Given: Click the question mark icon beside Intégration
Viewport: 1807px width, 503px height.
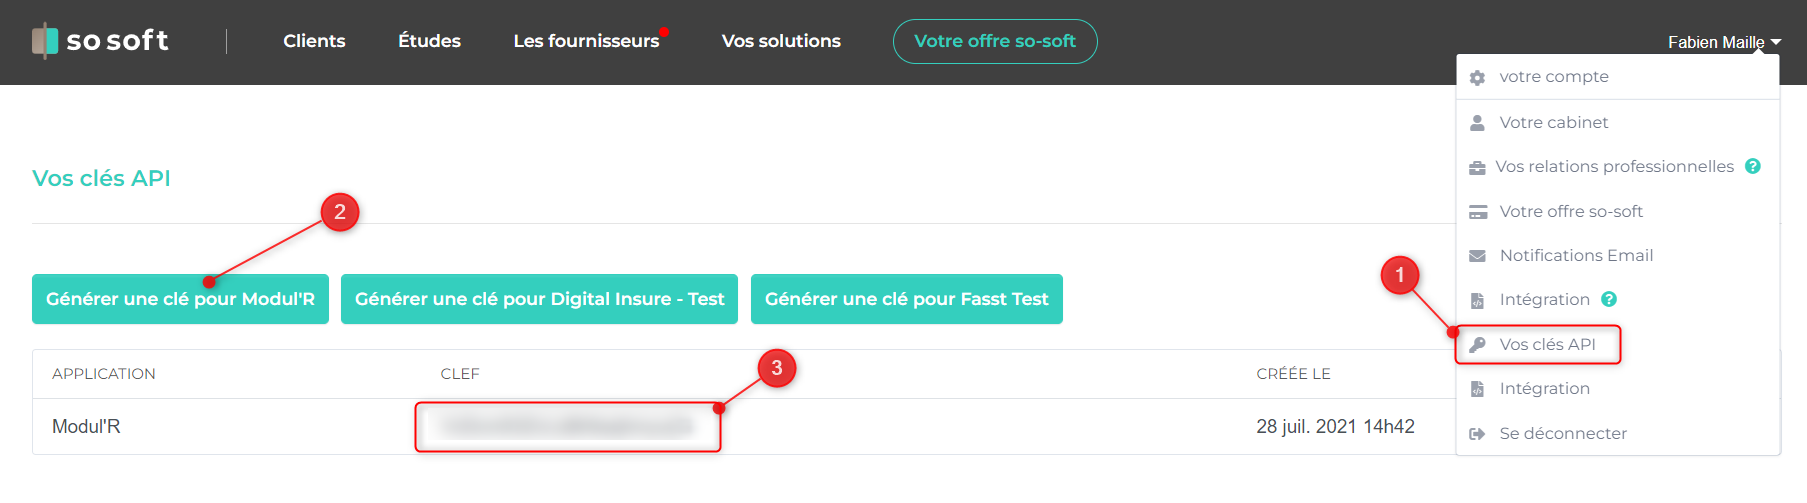Looking at the screenshot, I should click(1609, 299).
